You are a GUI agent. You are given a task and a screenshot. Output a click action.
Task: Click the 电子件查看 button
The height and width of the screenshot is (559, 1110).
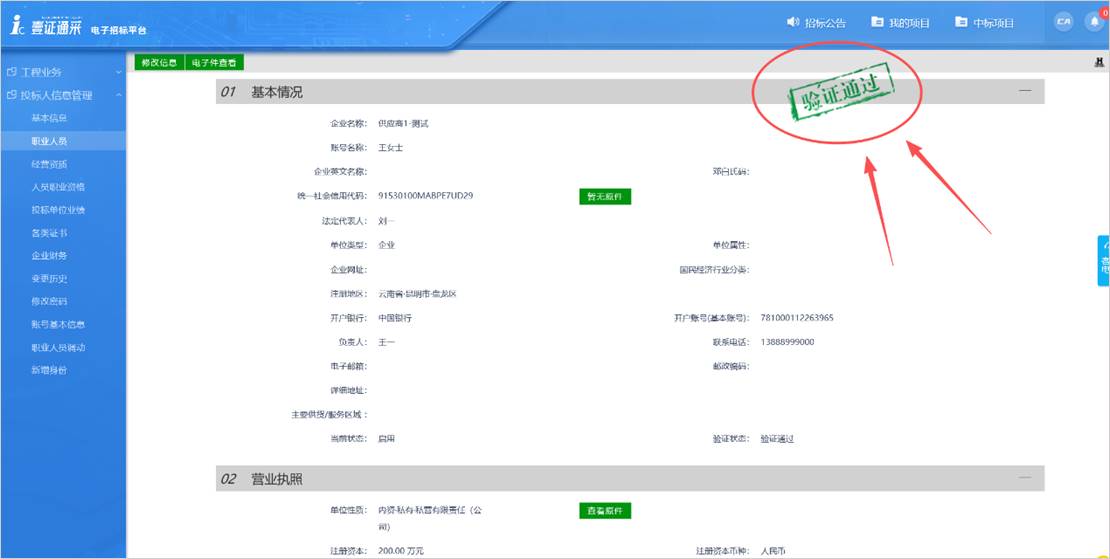[x=213, y=63]
